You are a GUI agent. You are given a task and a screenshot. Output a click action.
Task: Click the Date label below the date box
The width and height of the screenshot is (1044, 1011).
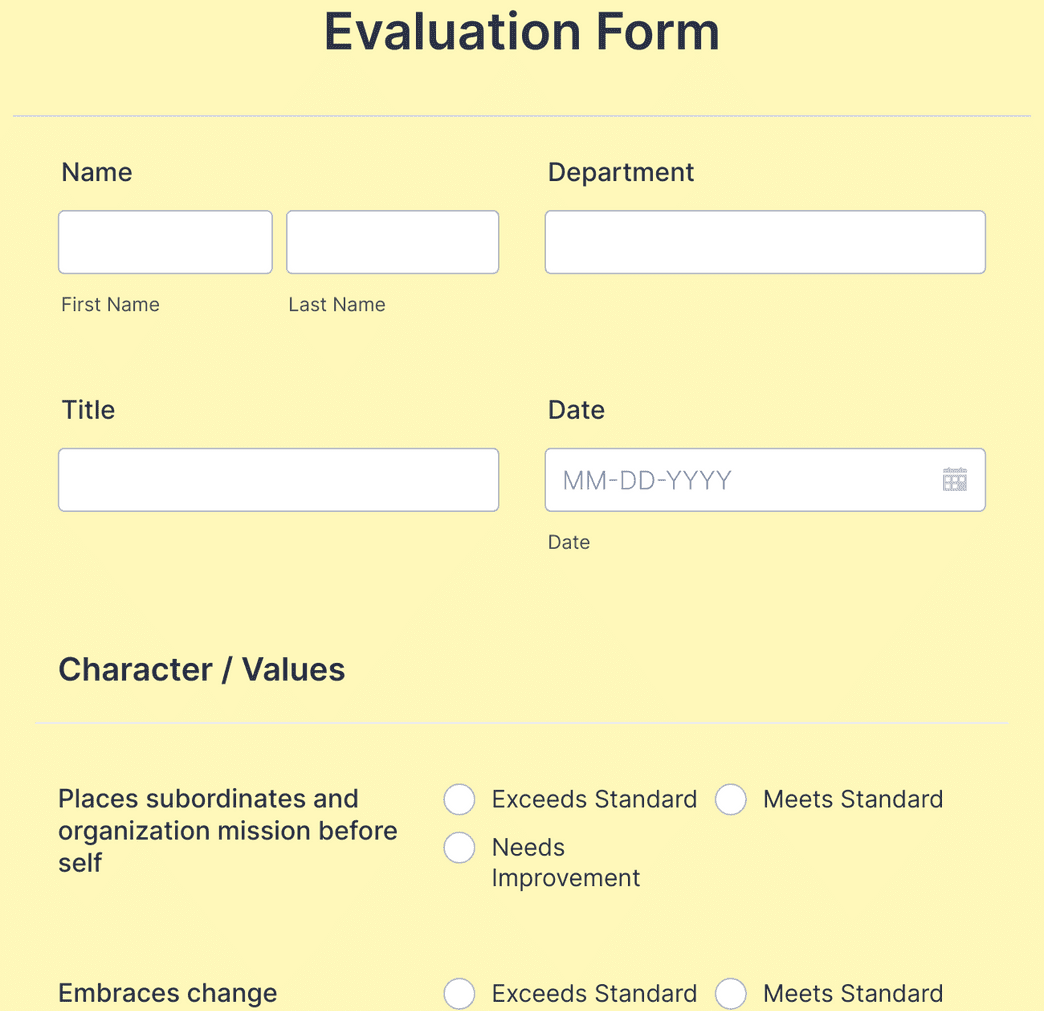pyautogui.click(x=569, y=542)
